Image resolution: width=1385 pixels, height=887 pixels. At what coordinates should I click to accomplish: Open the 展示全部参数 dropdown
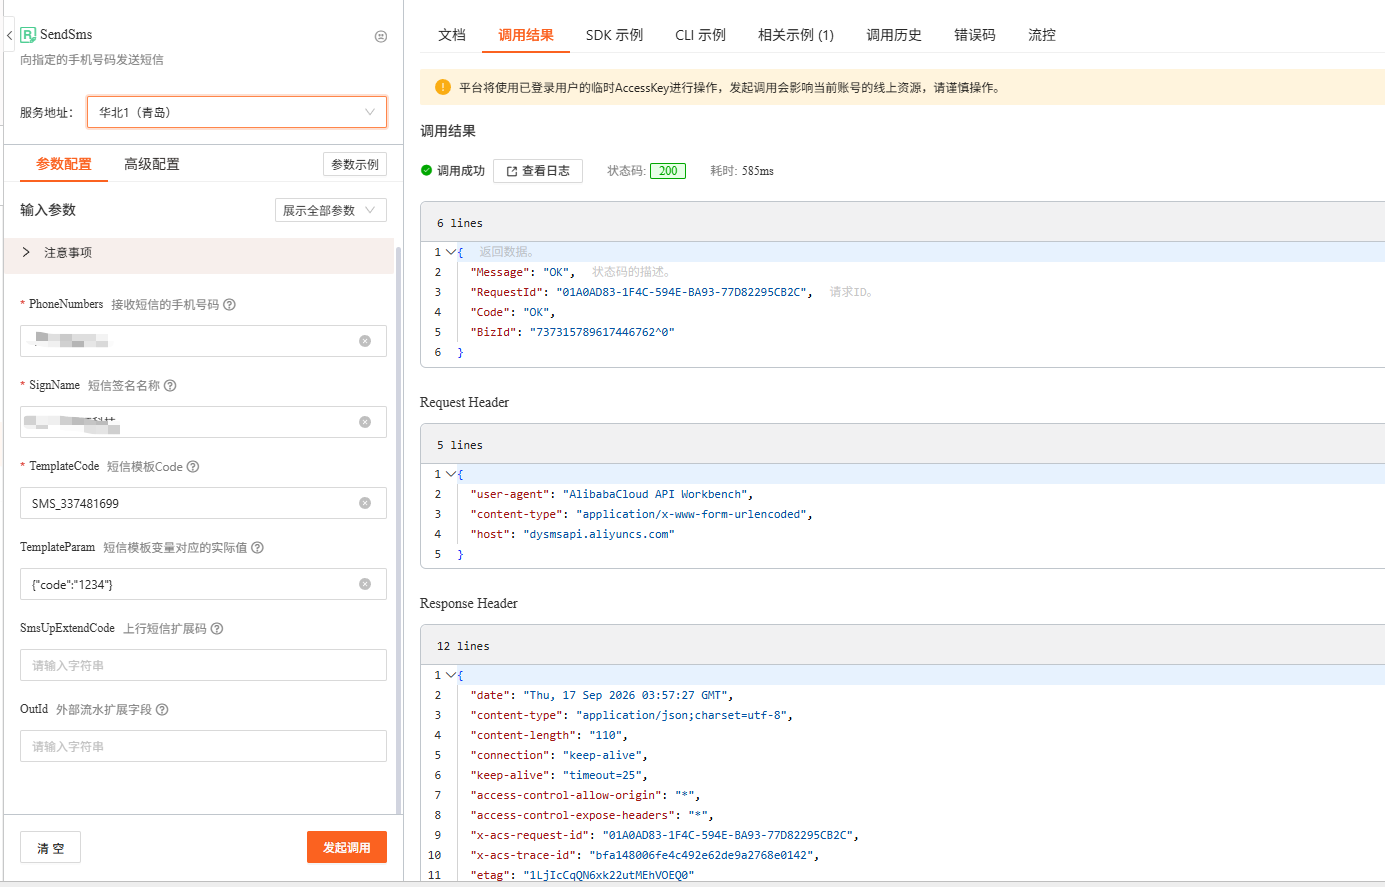(331, 210)
